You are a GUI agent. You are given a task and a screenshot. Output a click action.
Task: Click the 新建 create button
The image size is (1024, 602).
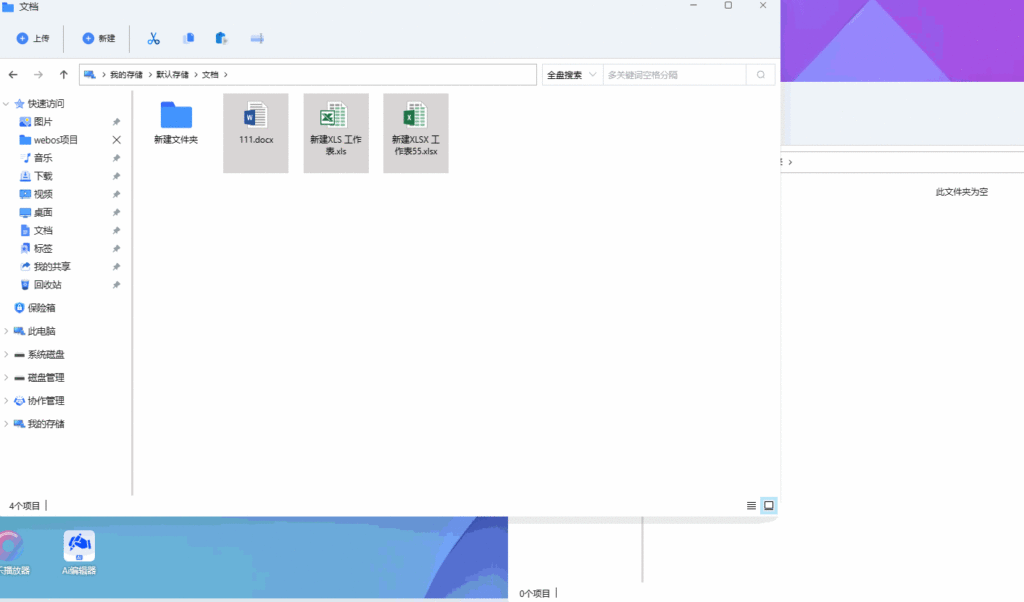click(x=98, y=39)
